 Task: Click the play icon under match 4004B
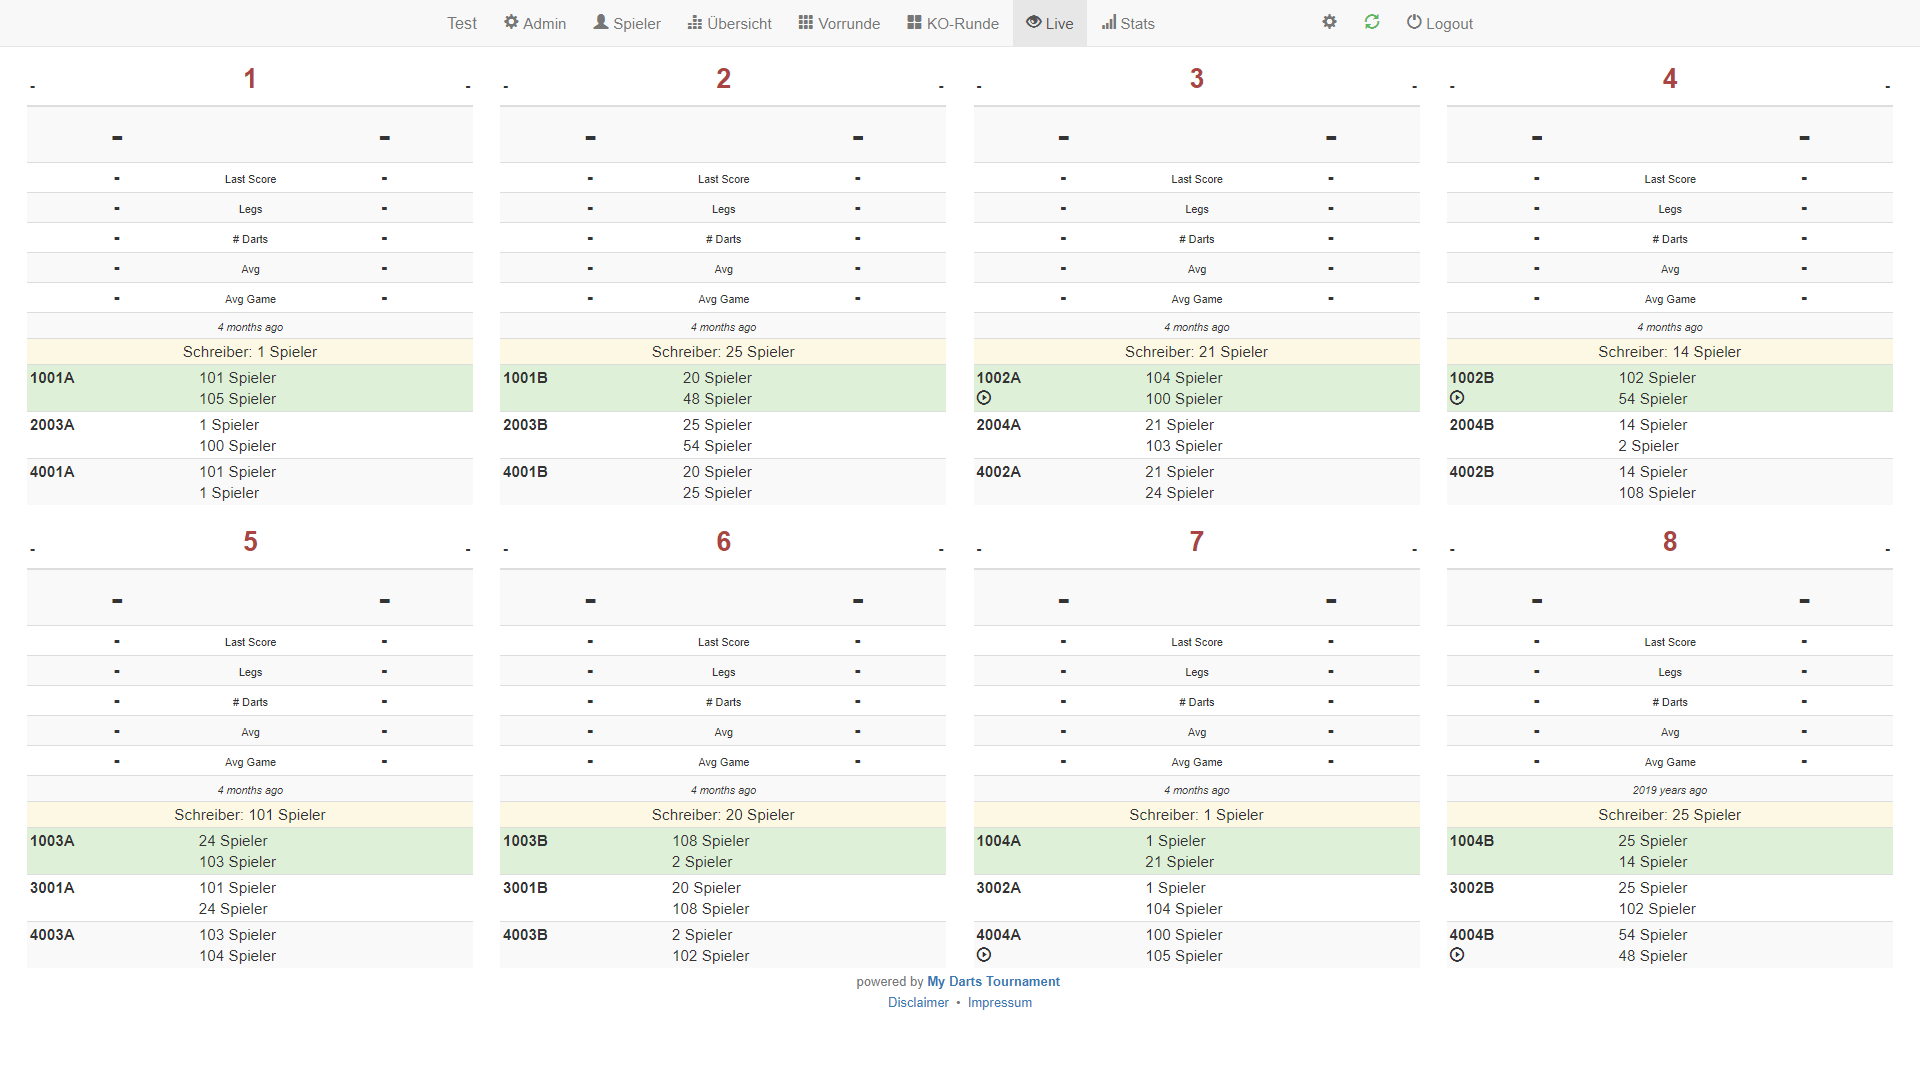coord(1457,955)
